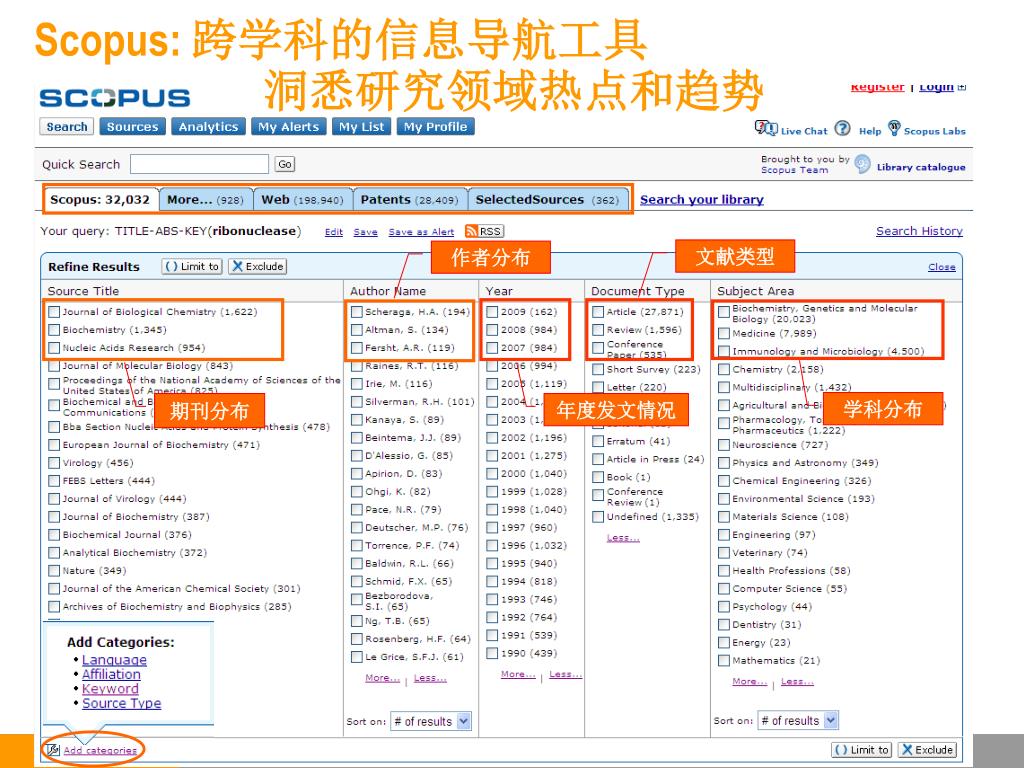Switch to More... (928) results tab
The image size is (1024, 768).
pos(205,200)
